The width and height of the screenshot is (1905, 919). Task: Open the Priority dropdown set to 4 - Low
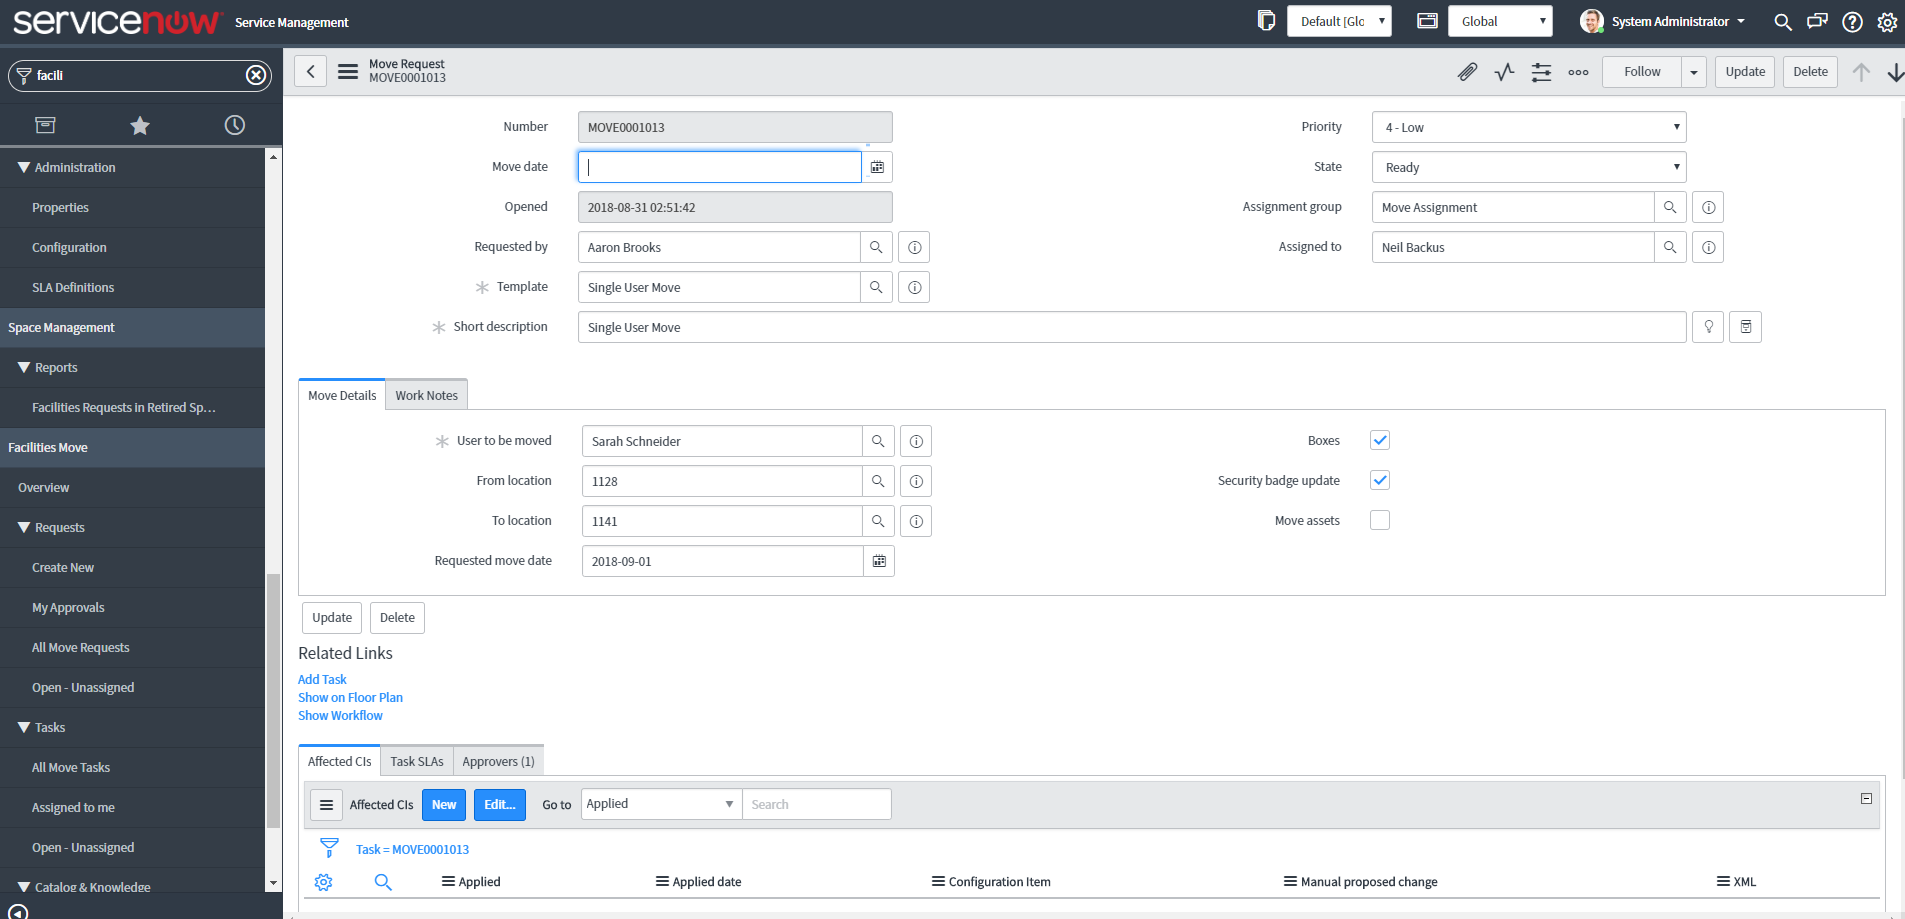[x=1527, y=127]
